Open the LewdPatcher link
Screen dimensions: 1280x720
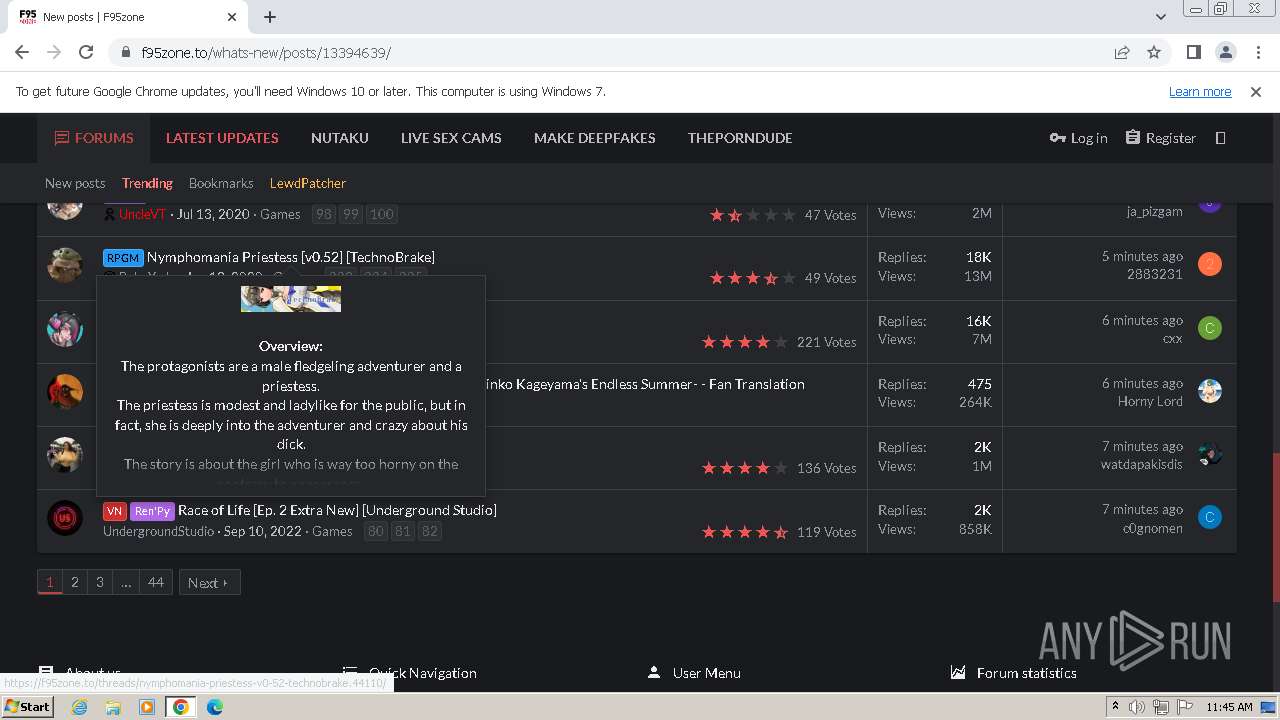coord(308,183)
